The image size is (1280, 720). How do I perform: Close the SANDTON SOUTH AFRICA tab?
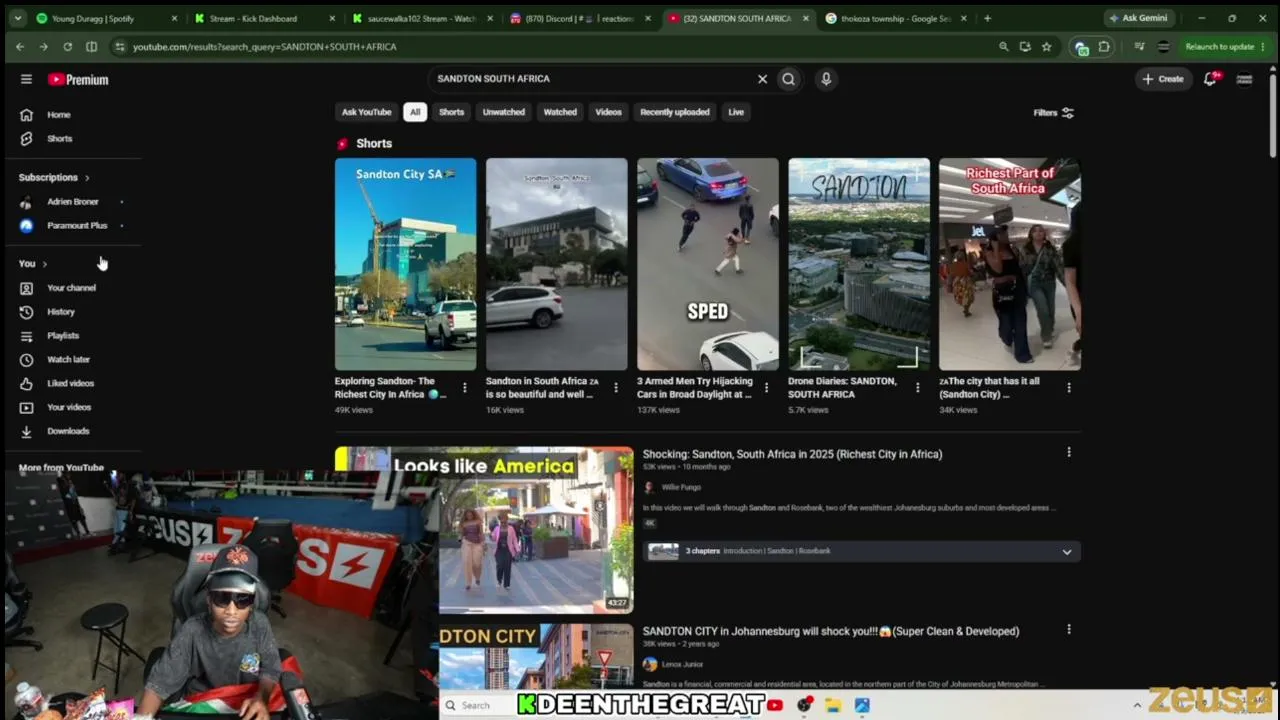pyautogui.click(x=806, y=18)
